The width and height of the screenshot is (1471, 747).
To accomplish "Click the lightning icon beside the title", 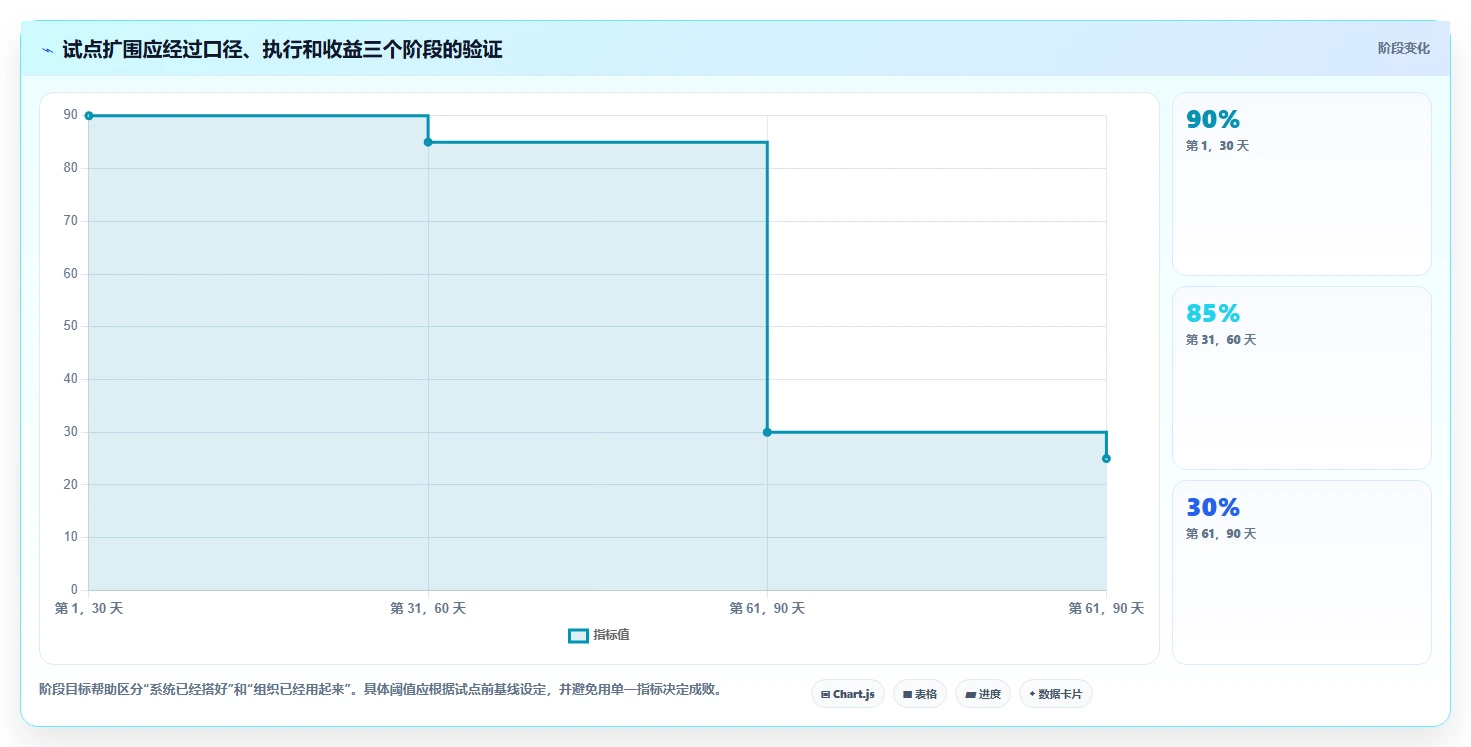I will [x=47, y=50].
